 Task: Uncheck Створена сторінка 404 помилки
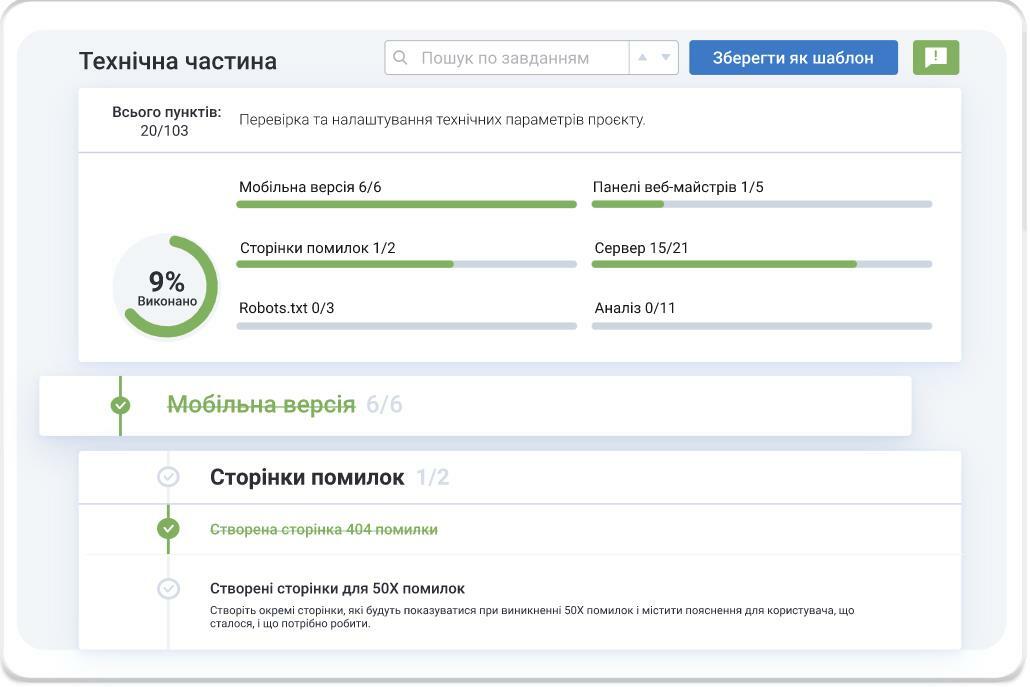click(168, 529)
